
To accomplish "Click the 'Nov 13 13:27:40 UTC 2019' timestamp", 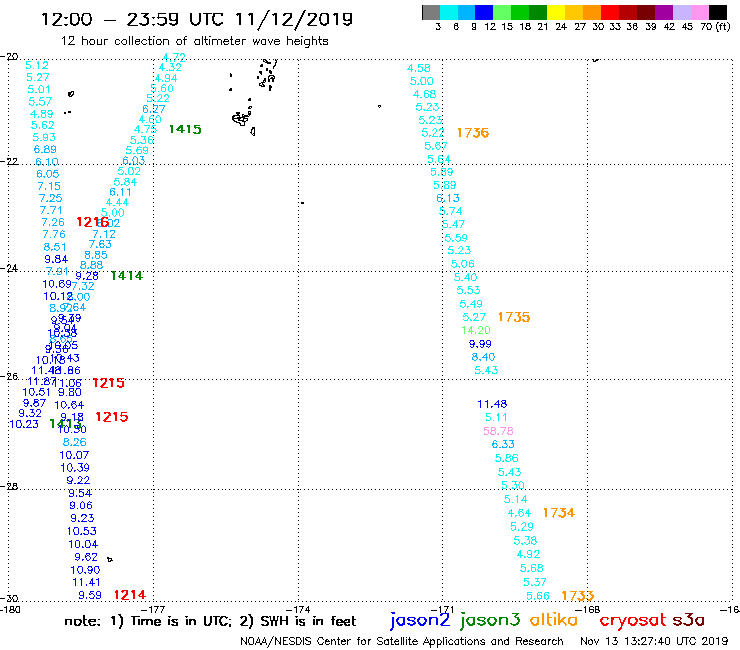I will pyautogui.click(x=654, y=642).
